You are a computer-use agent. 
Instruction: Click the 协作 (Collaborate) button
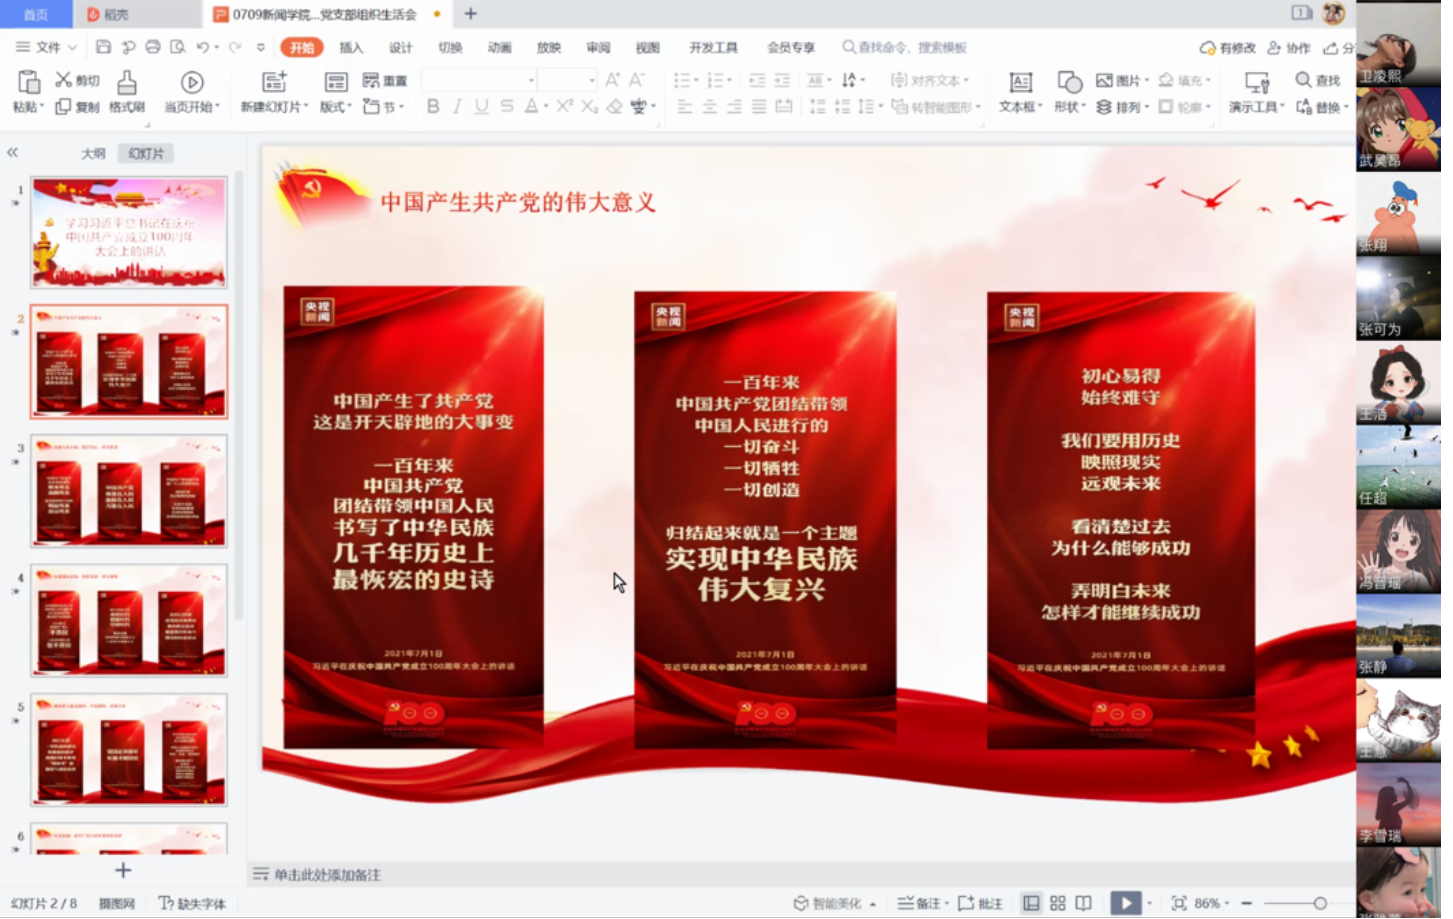coord(1289,47)
